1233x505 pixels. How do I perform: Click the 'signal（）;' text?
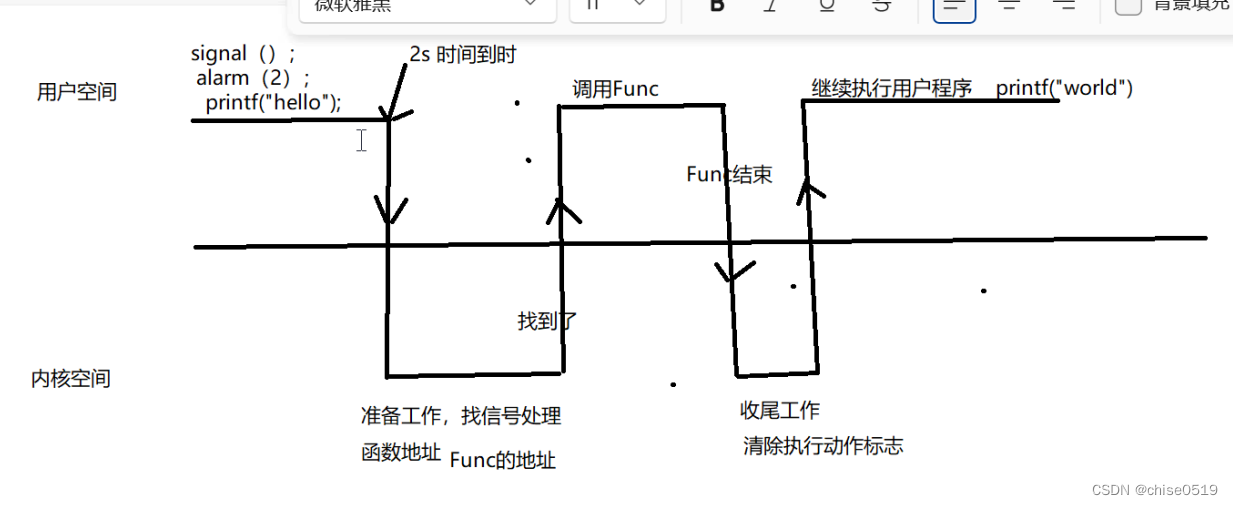coord(243,54)
